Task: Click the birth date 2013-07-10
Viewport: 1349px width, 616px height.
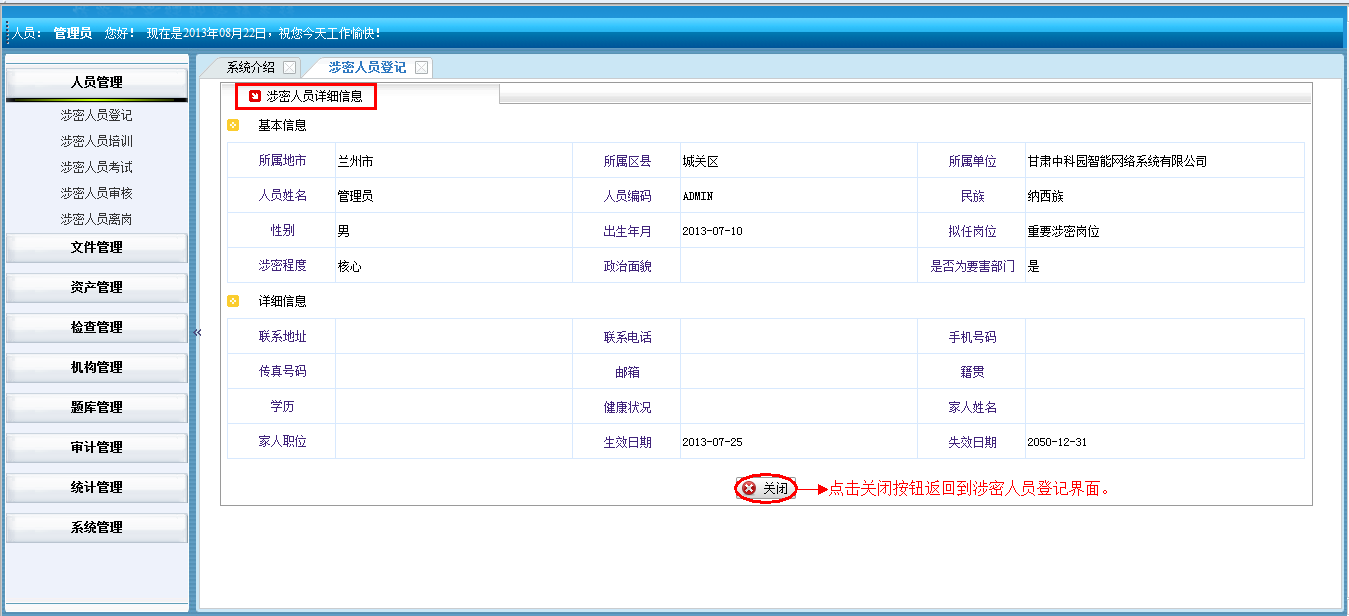Action: (x=713, y=231)
